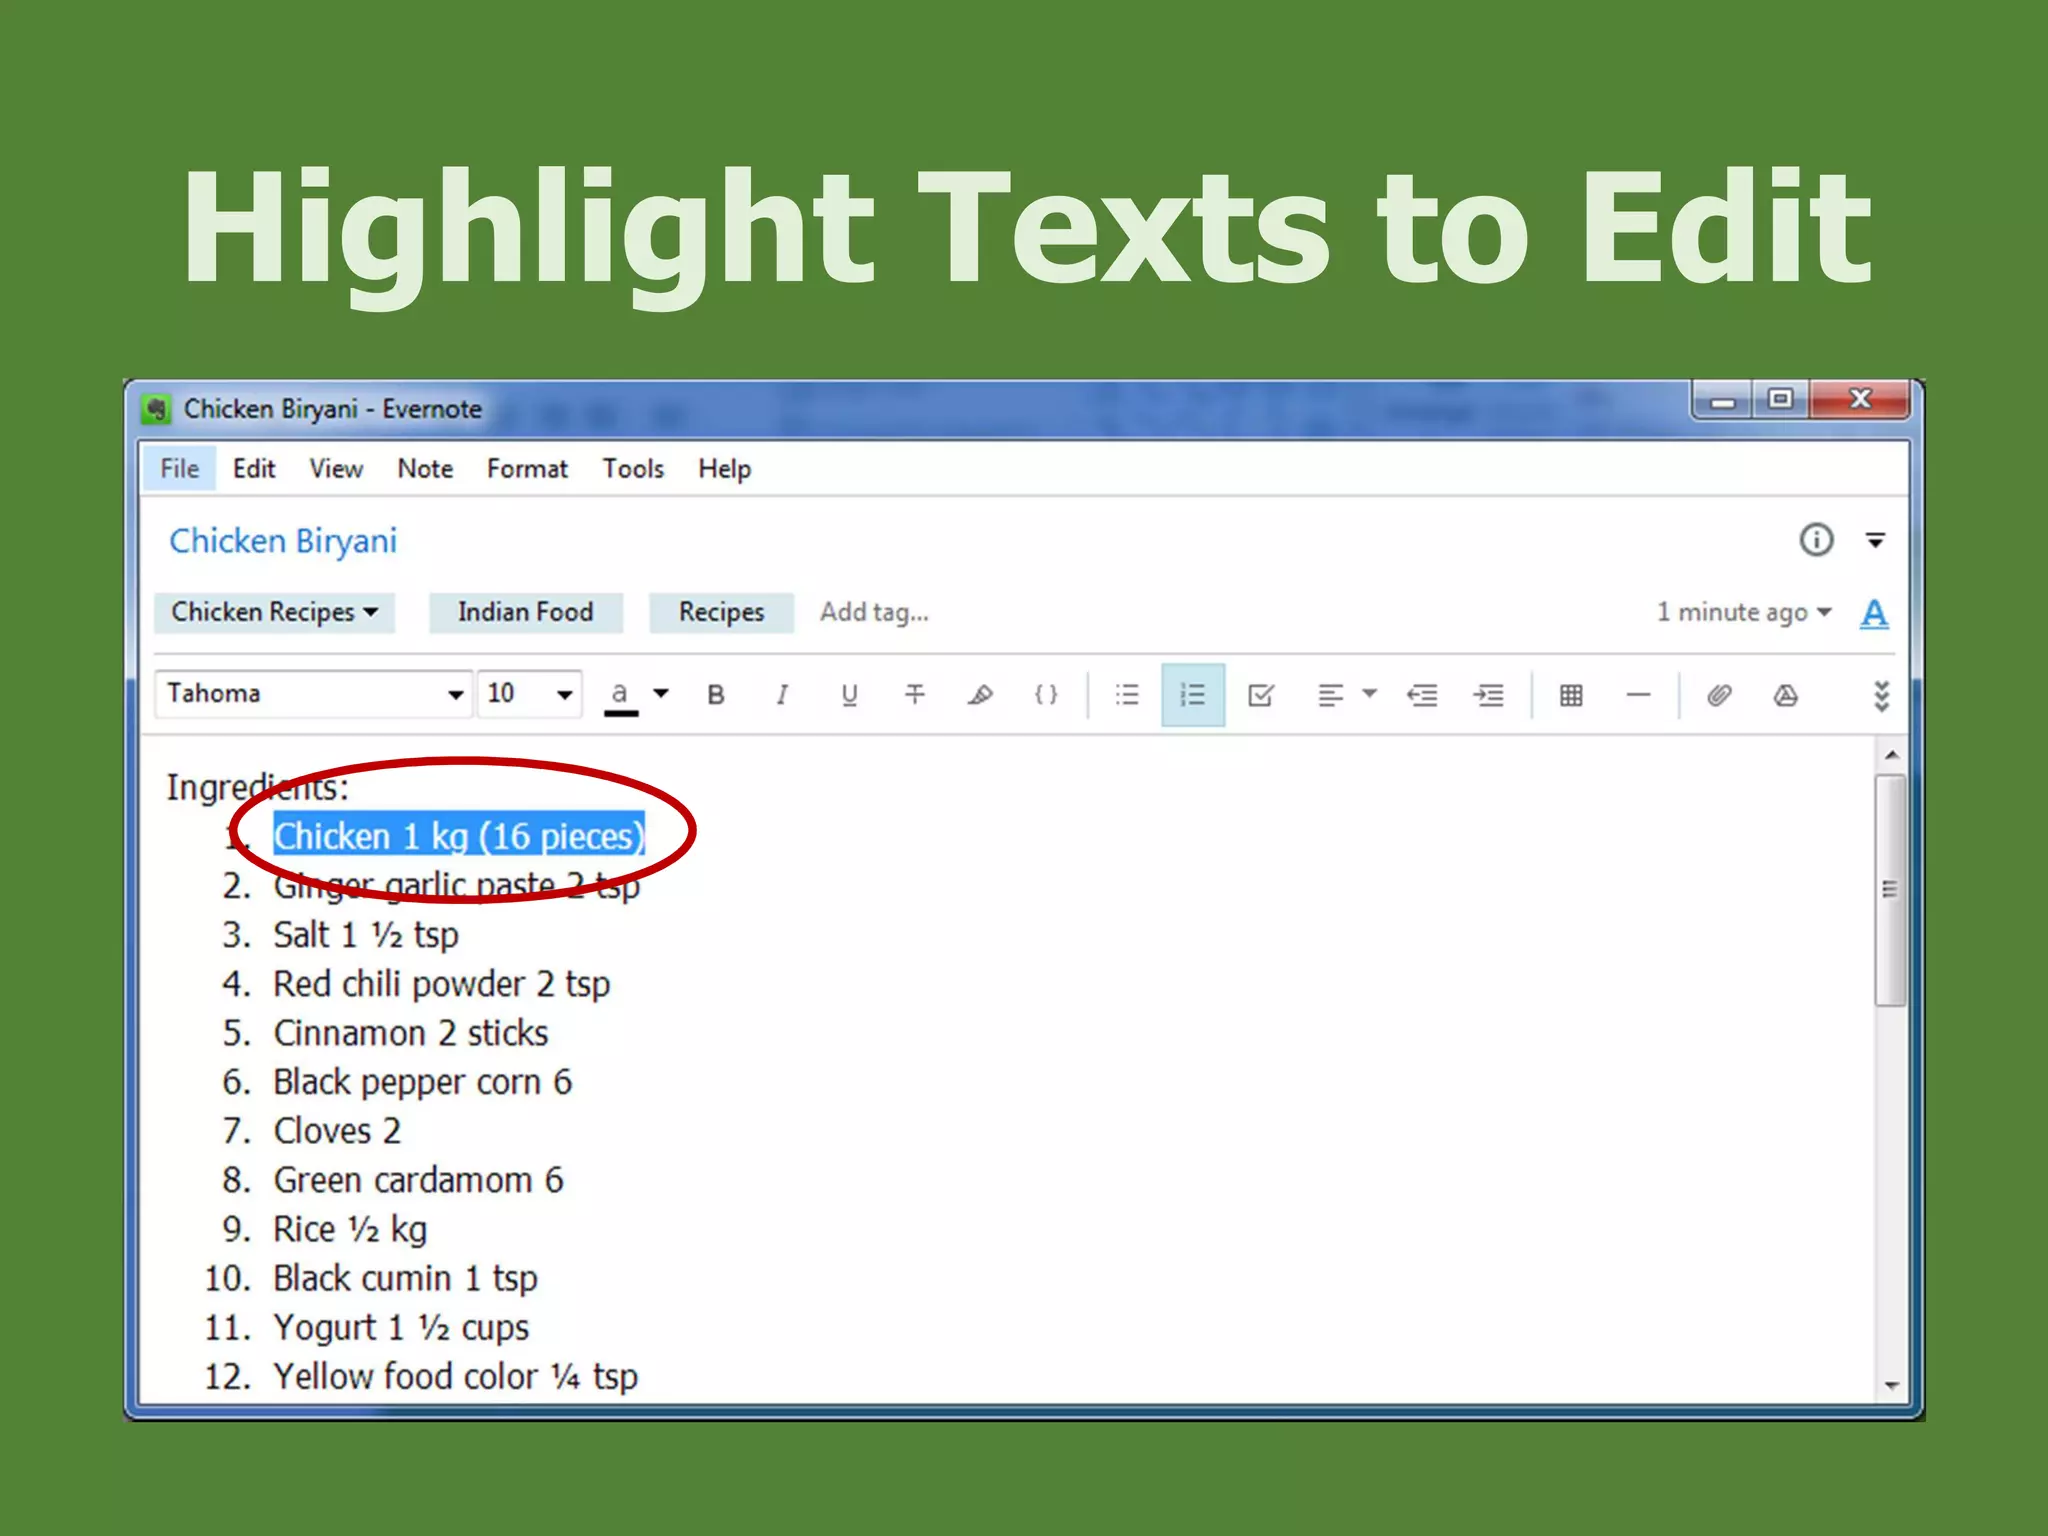Click highlighted text 'Chicken 1 kg (16 pieces)'
2048x1536 pixels.
pyautogui.click(x=459, y=836)
